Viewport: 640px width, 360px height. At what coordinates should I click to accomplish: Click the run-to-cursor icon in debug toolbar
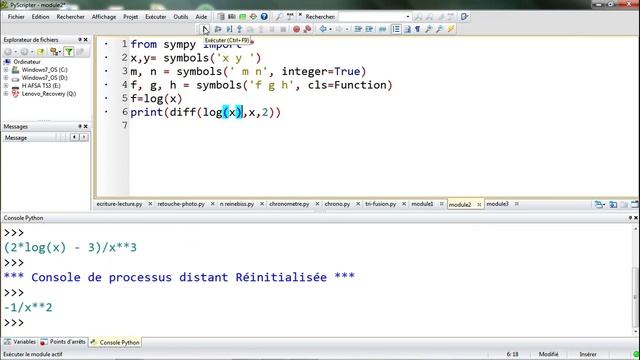[229, 29]
